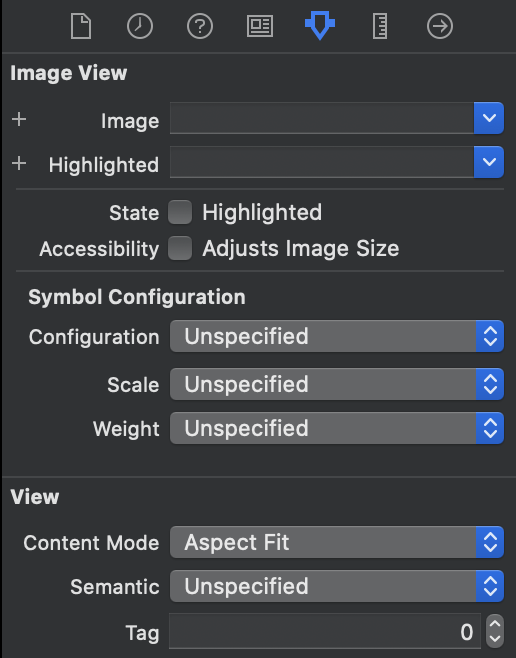
Task: Show the History inspector
Action: [x=140, y=26]
